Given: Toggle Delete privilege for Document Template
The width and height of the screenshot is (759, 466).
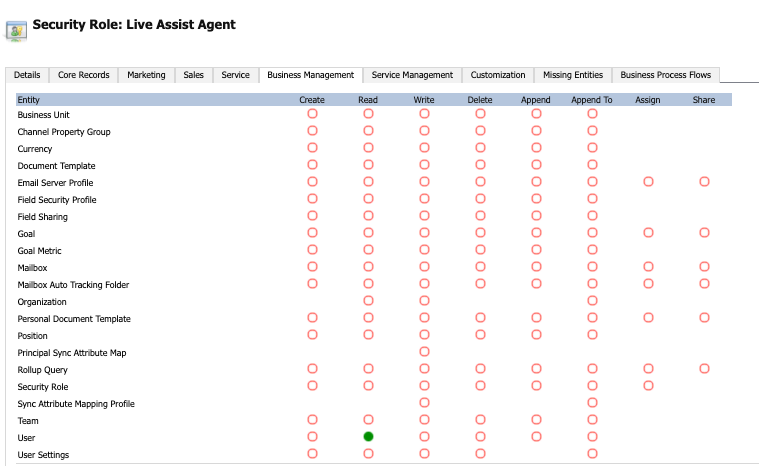Looking at the screenshot, I should (x=480, y=164).
